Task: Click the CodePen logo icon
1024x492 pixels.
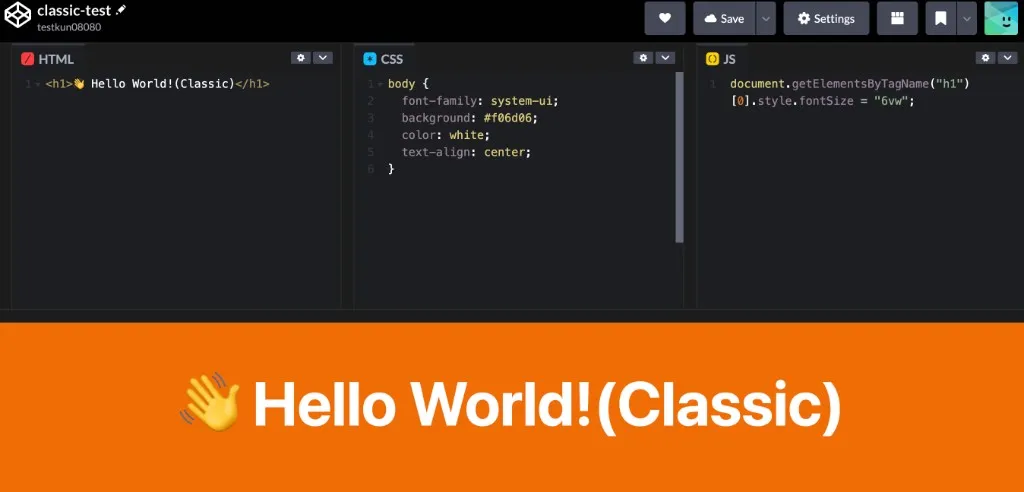Action: (18, 16)
